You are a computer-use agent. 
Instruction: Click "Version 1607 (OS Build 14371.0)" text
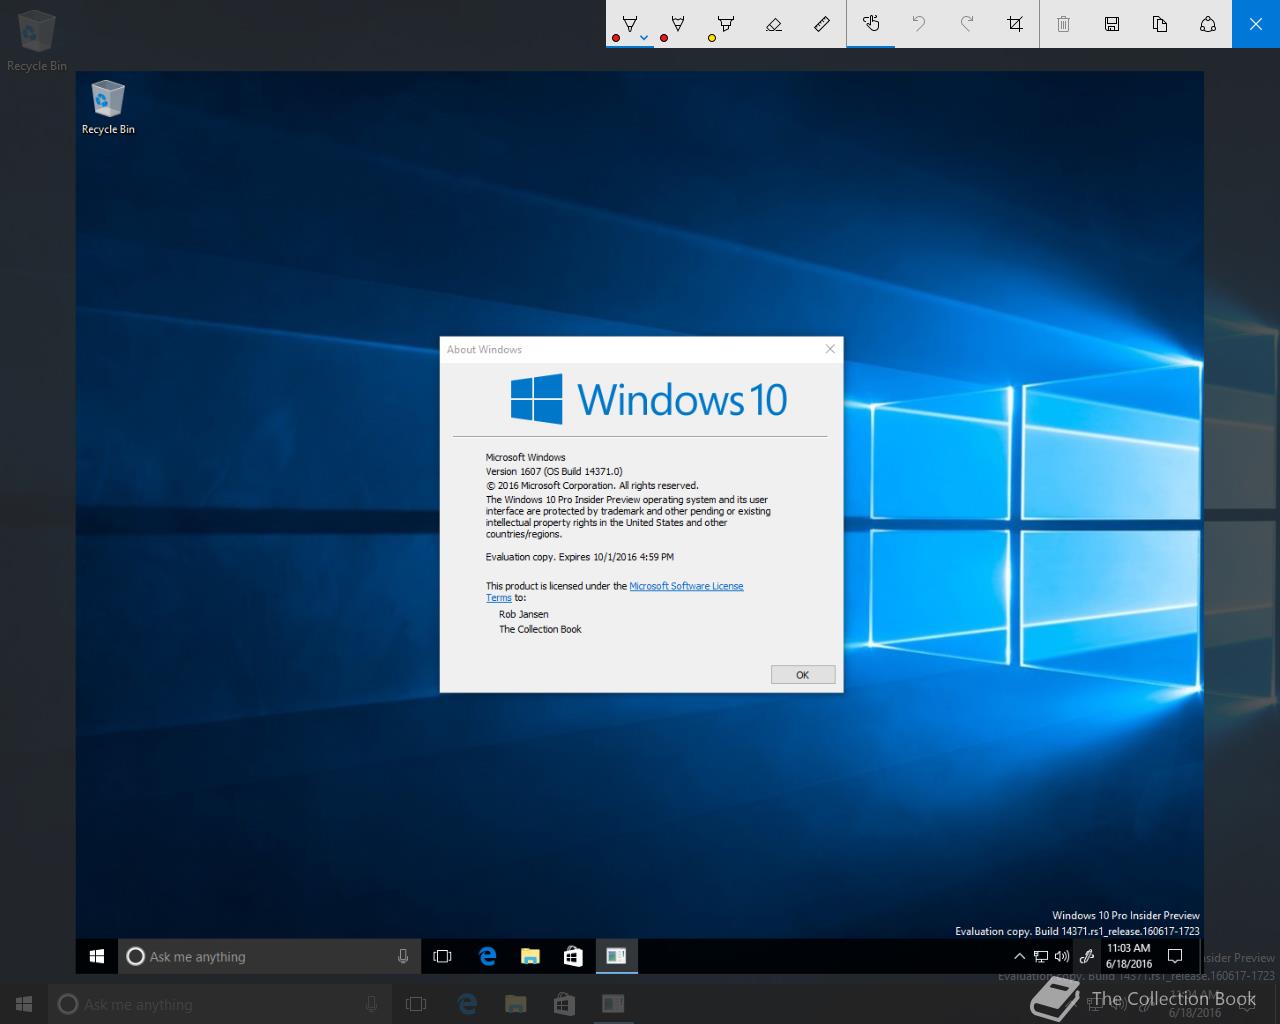(x=554, y=471)
